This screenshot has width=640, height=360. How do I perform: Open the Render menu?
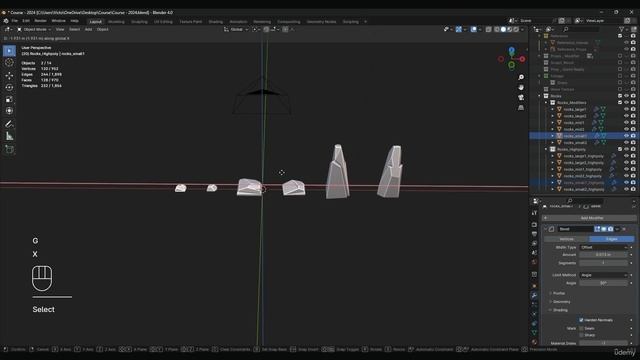pyautogui.click(x=40, y=21)
